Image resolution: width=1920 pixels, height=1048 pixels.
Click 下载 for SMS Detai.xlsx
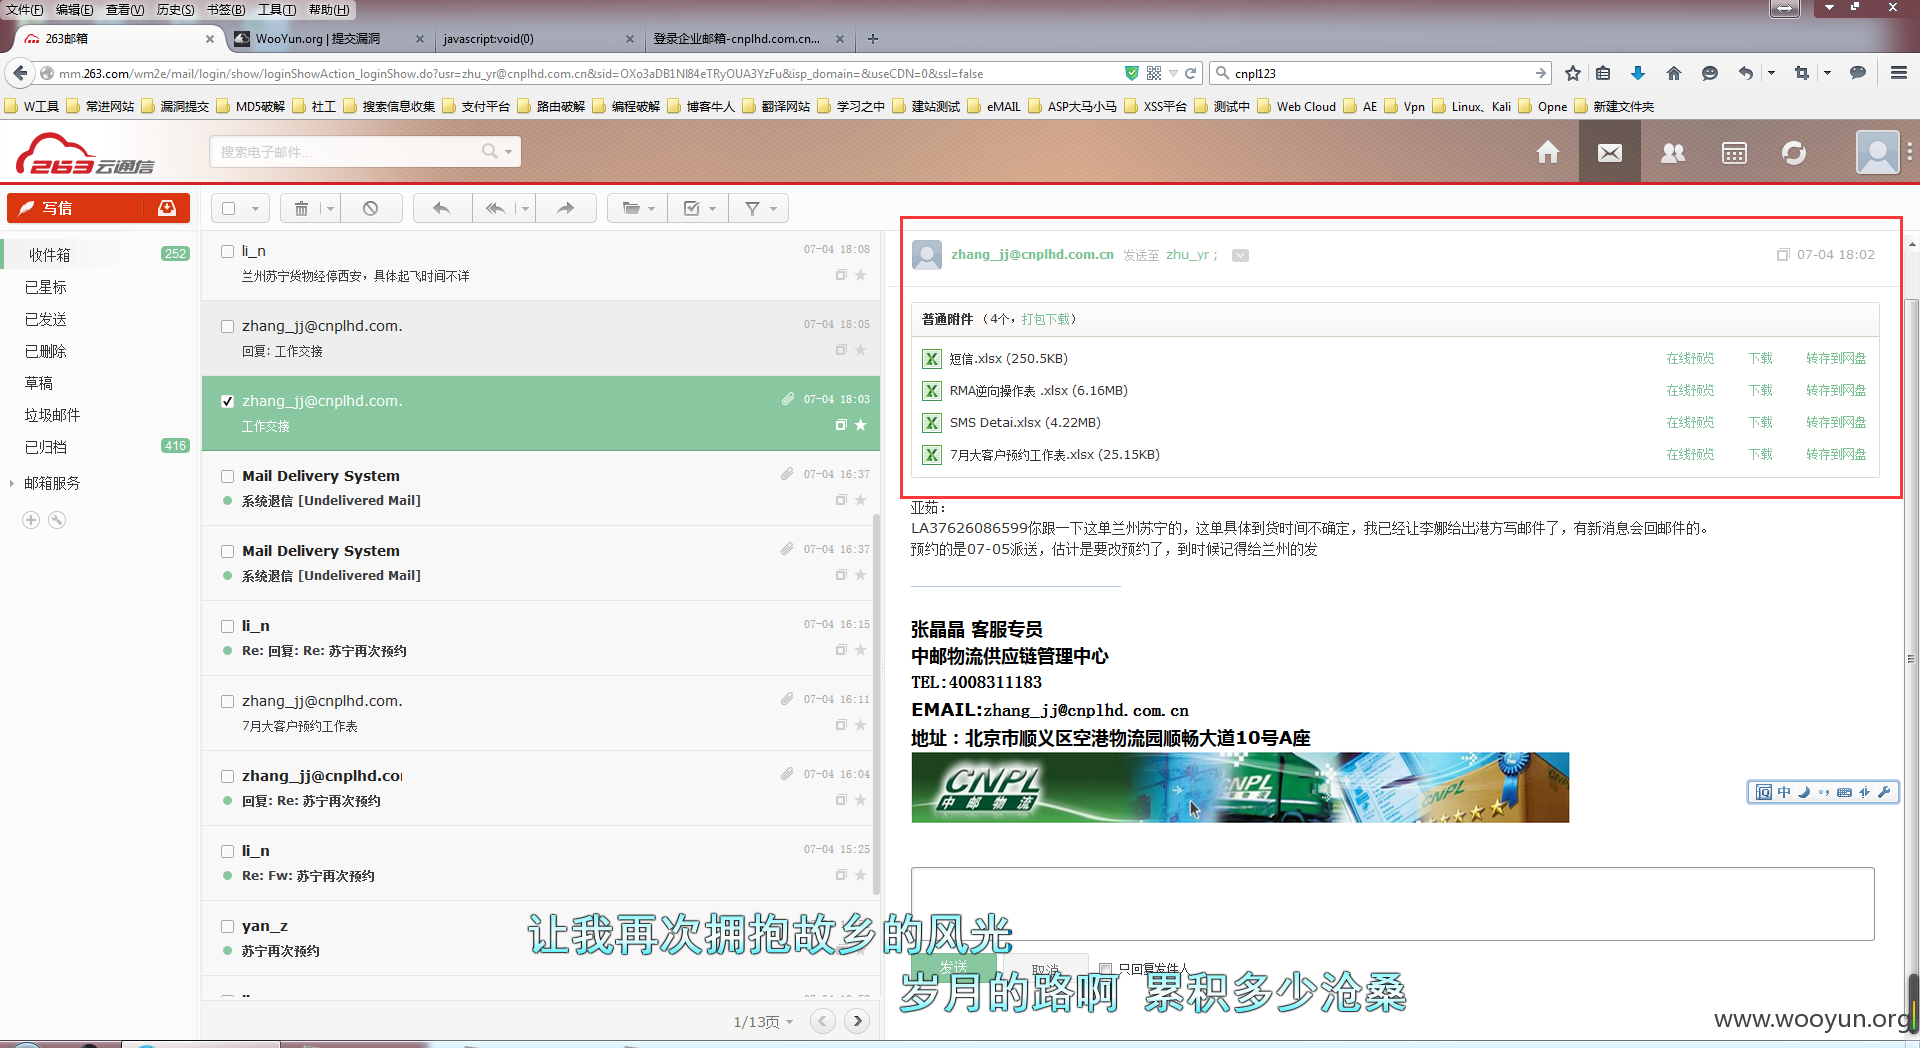1760,422
